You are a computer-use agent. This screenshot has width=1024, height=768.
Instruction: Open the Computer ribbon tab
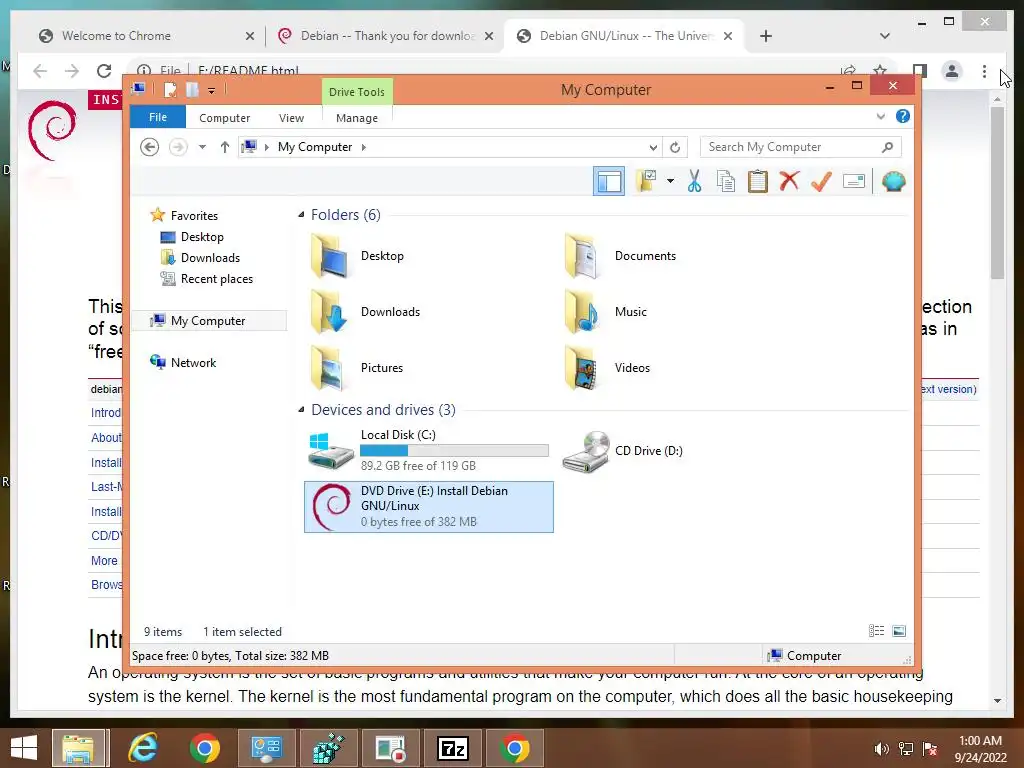pos(225,118)
